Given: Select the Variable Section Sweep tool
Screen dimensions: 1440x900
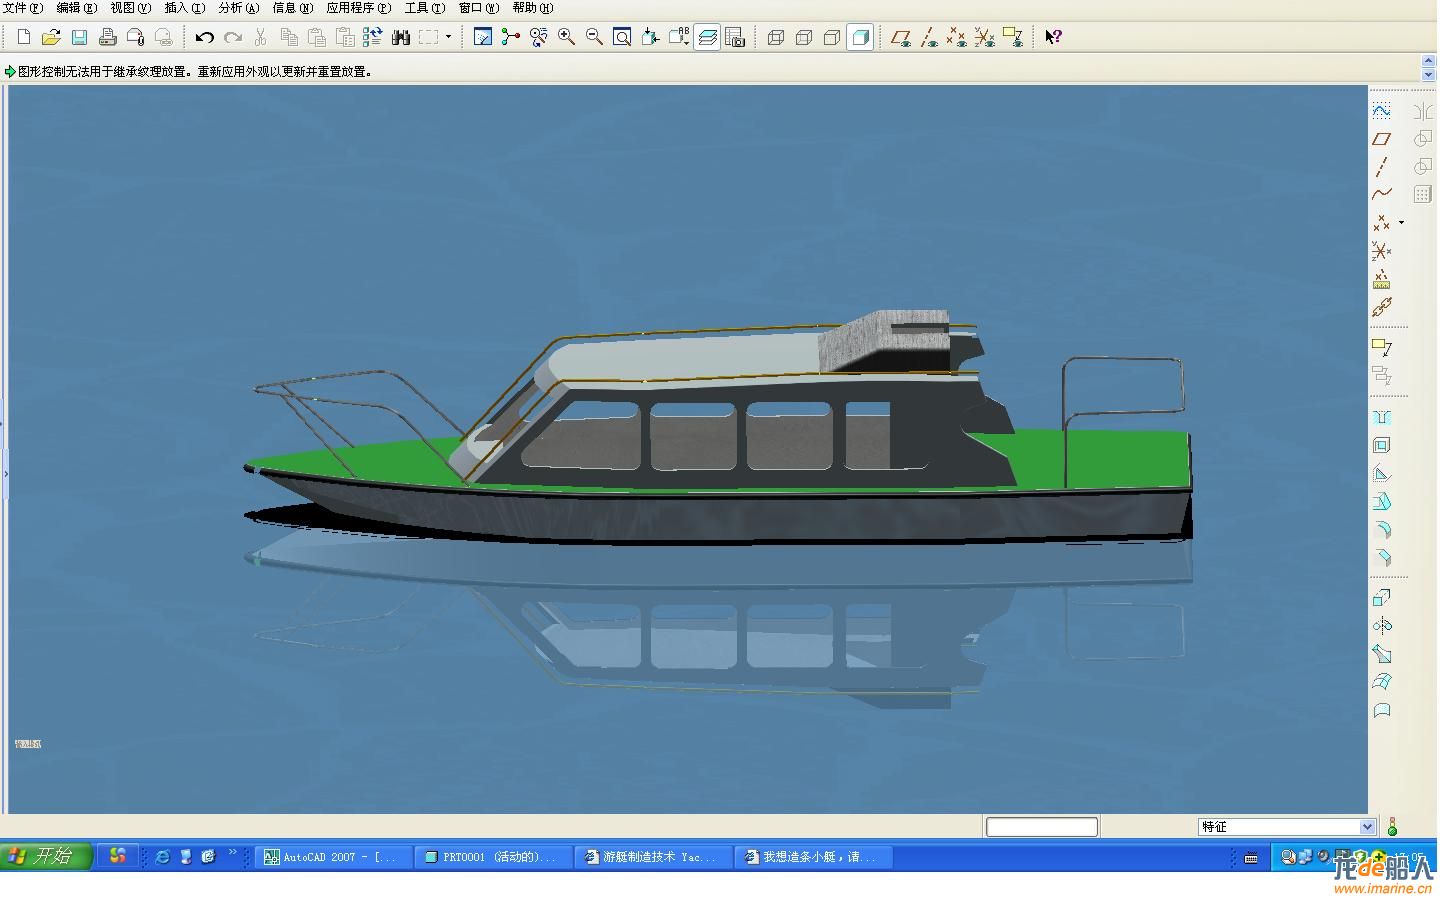Looking at the screenshot, I should click(1382, 654).
